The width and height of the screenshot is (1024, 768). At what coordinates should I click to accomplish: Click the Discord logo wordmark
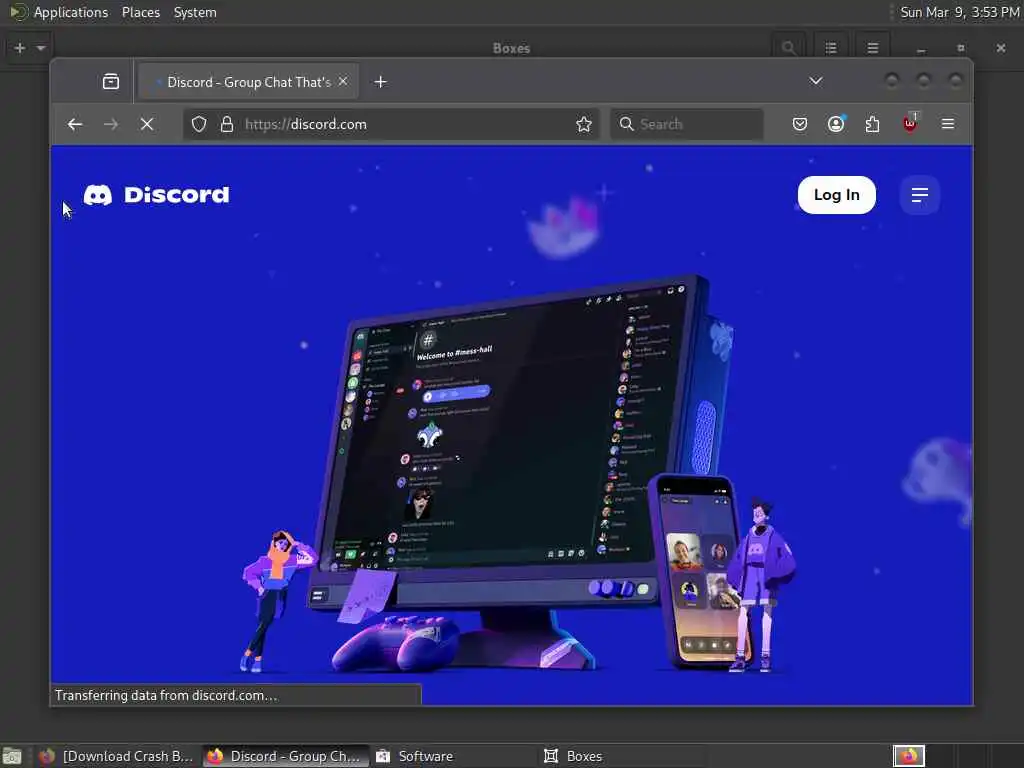coord(157,195)
